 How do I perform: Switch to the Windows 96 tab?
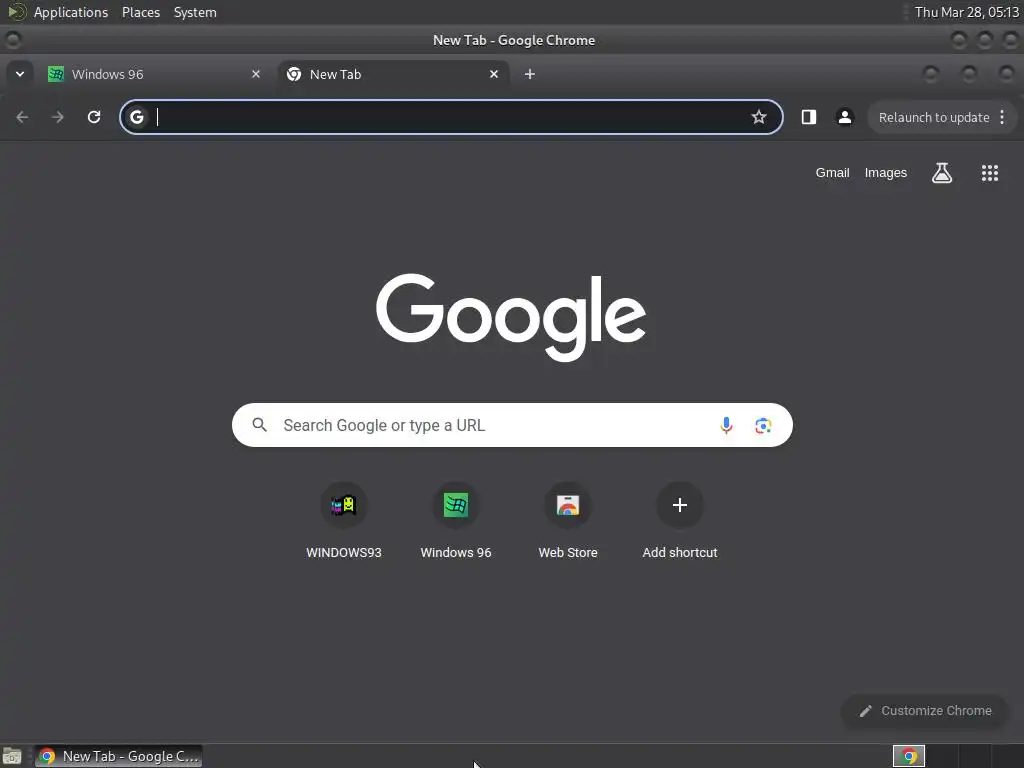pyautogui.click(x=154, y=74)
